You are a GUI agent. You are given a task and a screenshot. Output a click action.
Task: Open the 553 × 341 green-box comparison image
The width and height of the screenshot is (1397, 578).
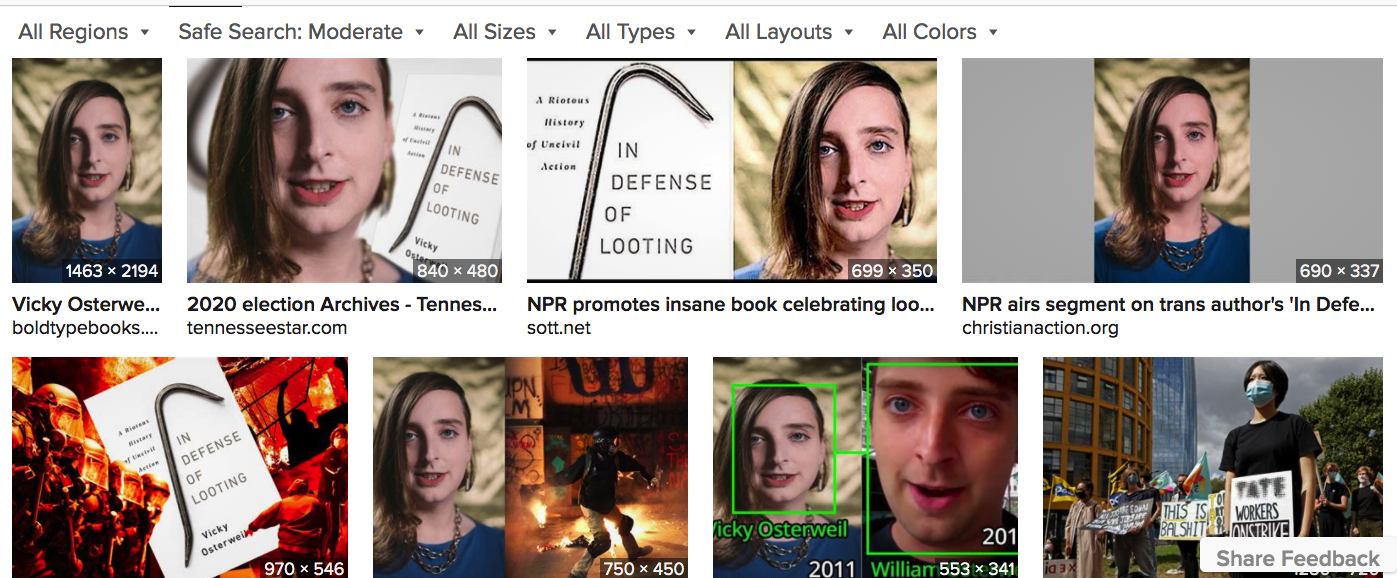(865, 468)
